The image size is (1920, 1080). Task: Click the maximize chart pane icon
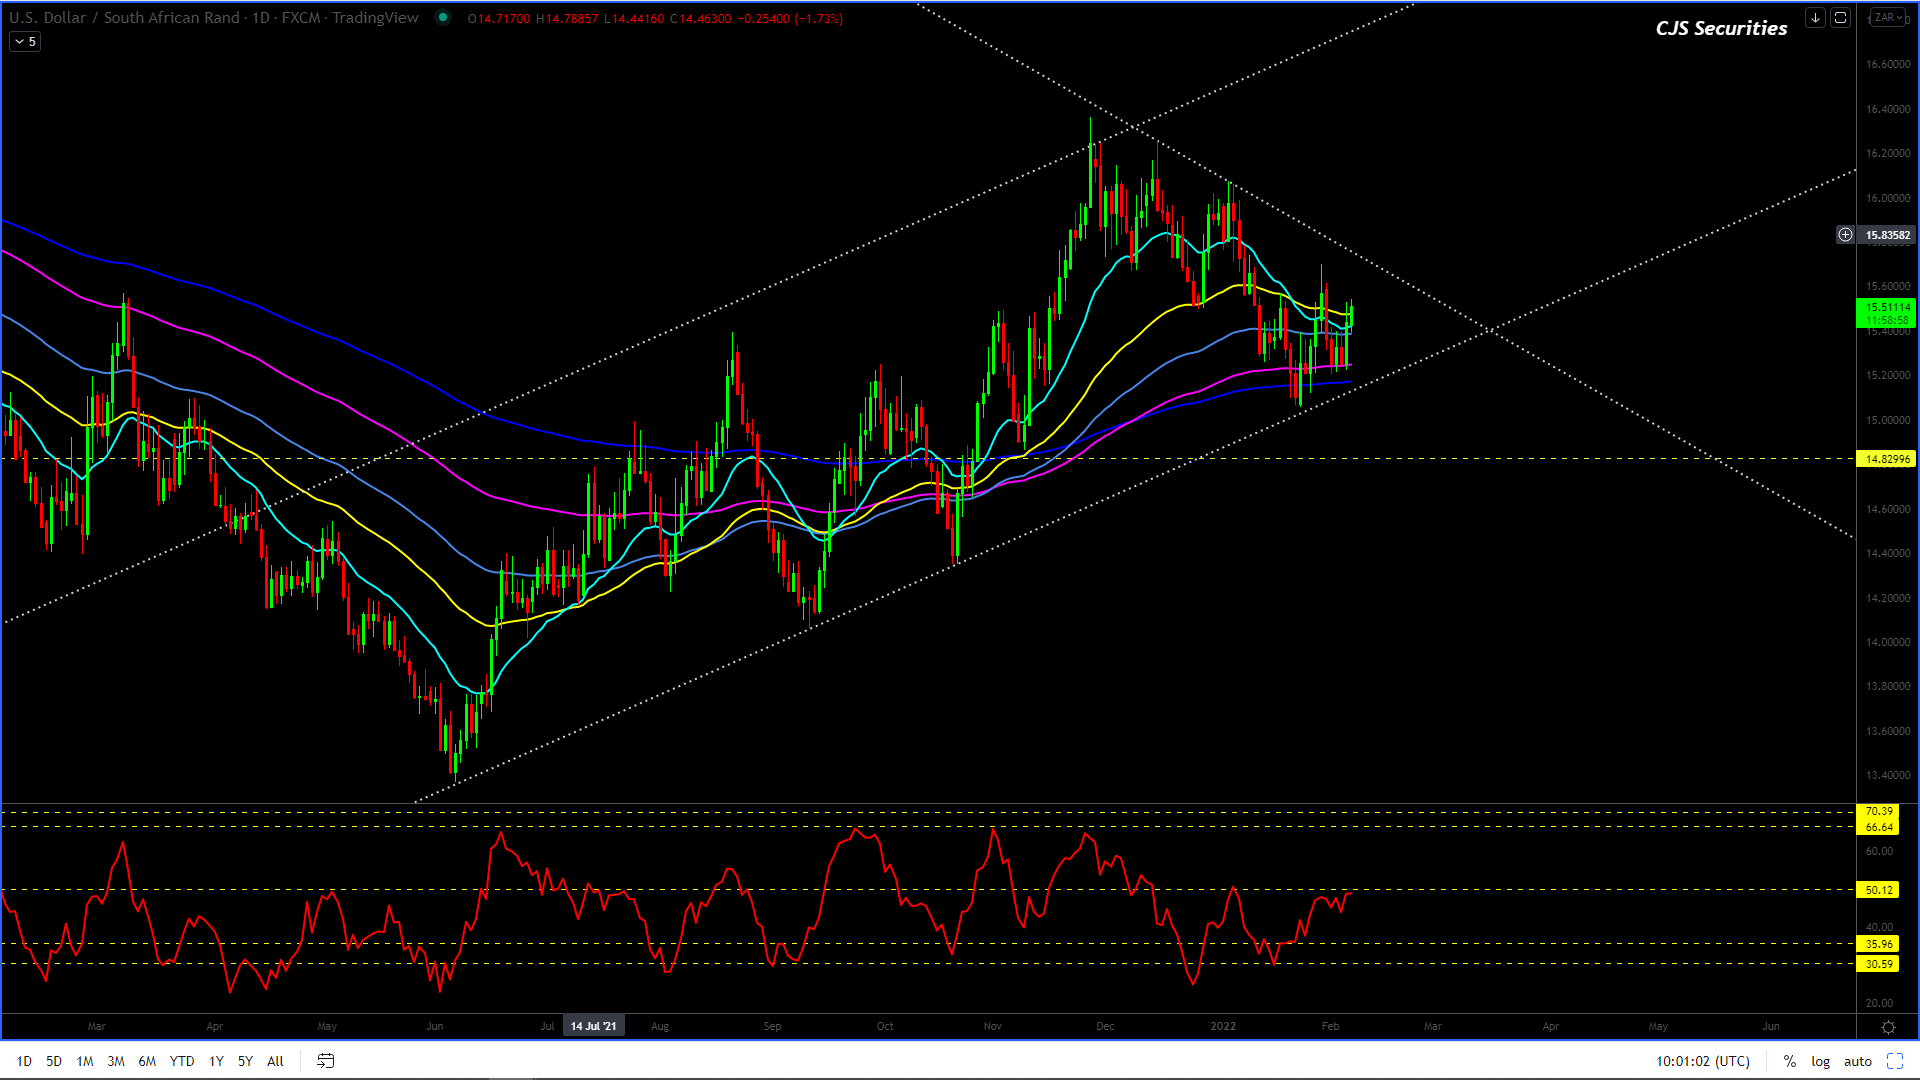tap(1840, 18)
